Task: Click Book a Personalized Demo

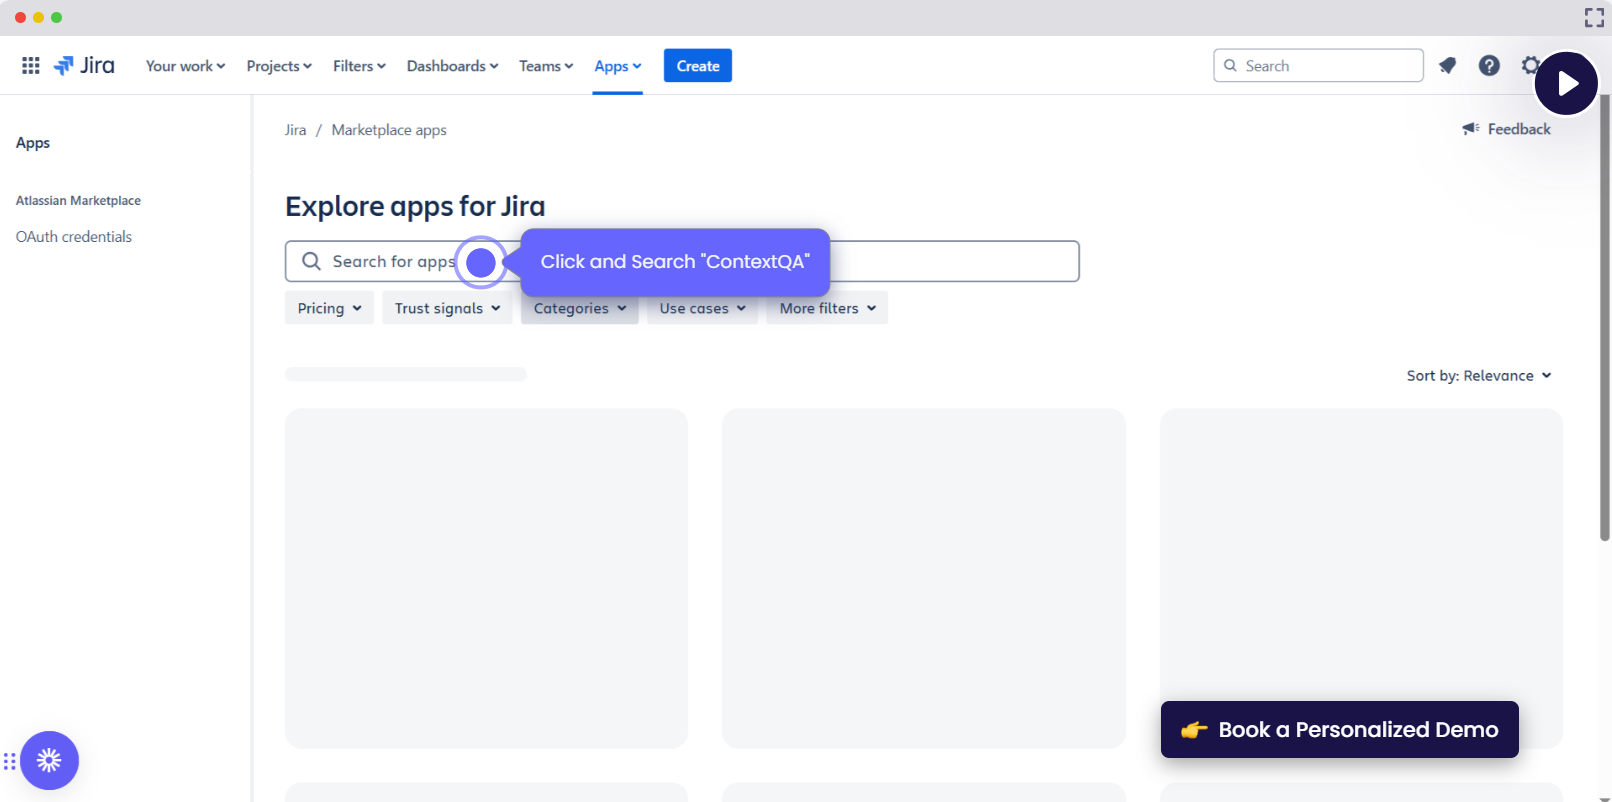Action: pyautogui.click(x=1339, y=730)
